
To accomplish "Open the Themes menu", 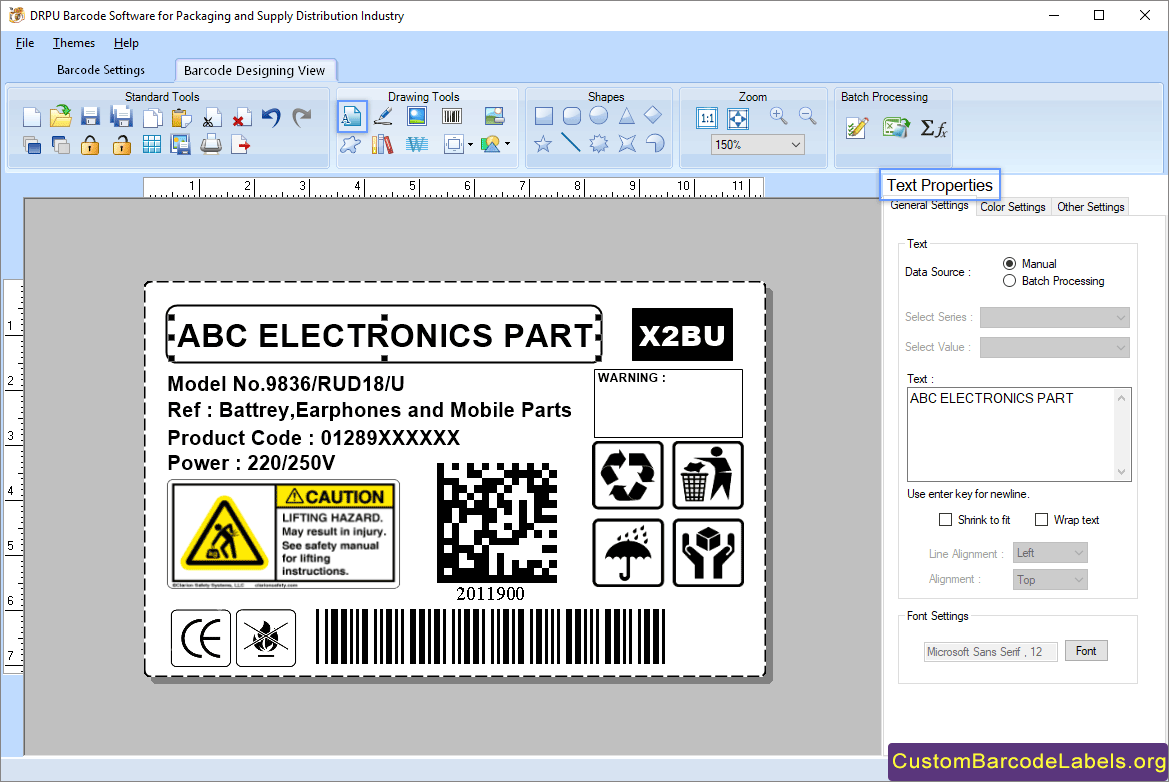I will [x=74, y=43].
